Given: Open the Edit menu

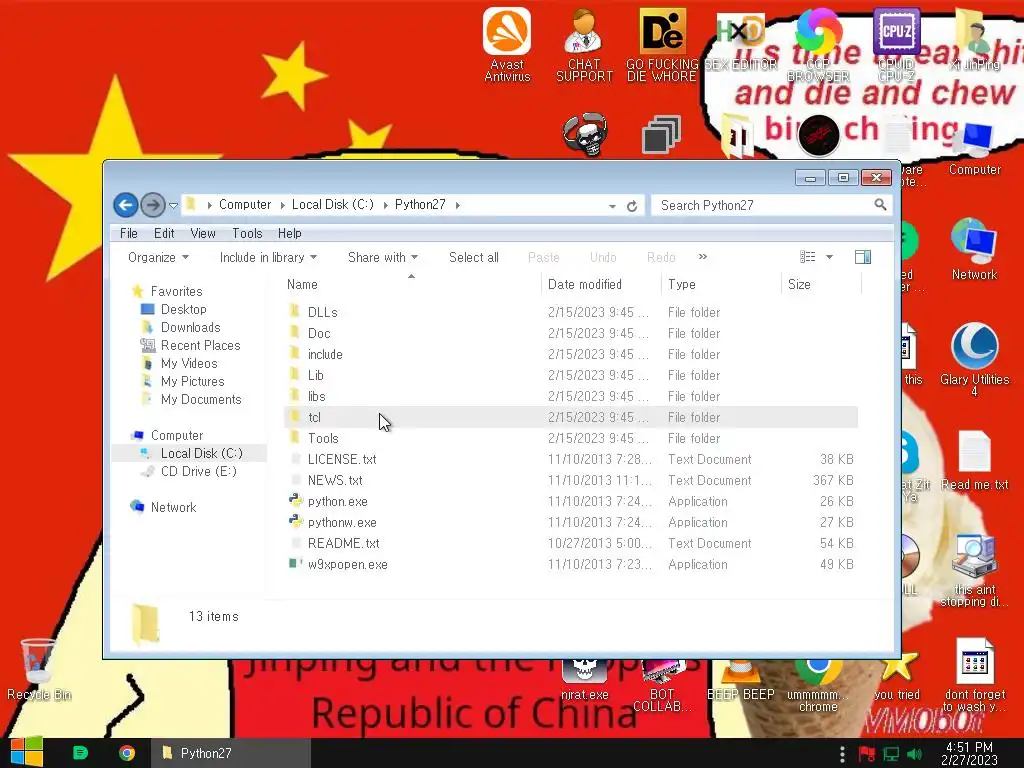Looking at the screenshot, I should point(164,233).
